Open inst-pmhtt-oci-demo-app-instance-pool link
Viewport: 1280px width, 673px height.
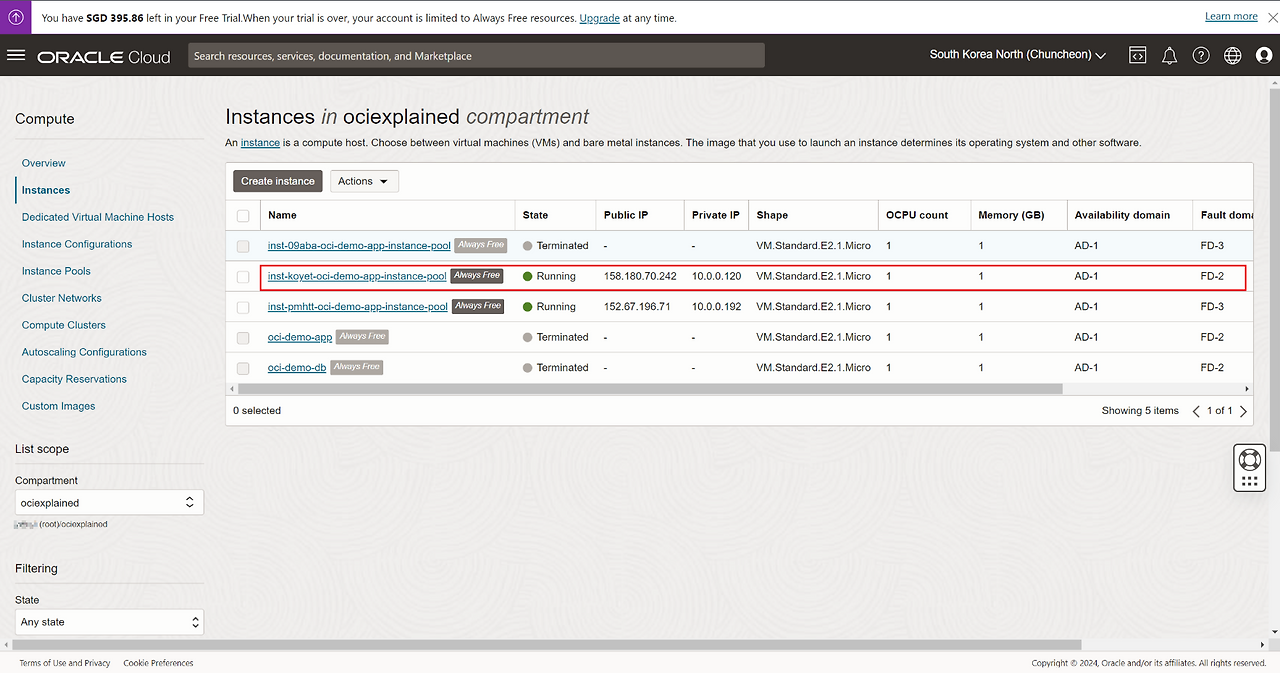pos(357,307)
